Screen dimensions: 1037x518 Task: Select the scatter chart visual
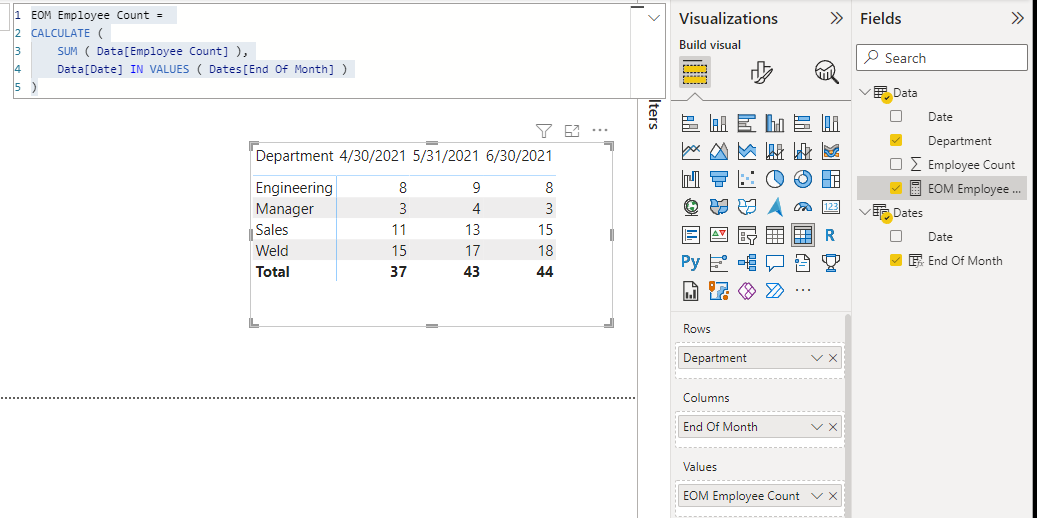click(747, 179)
